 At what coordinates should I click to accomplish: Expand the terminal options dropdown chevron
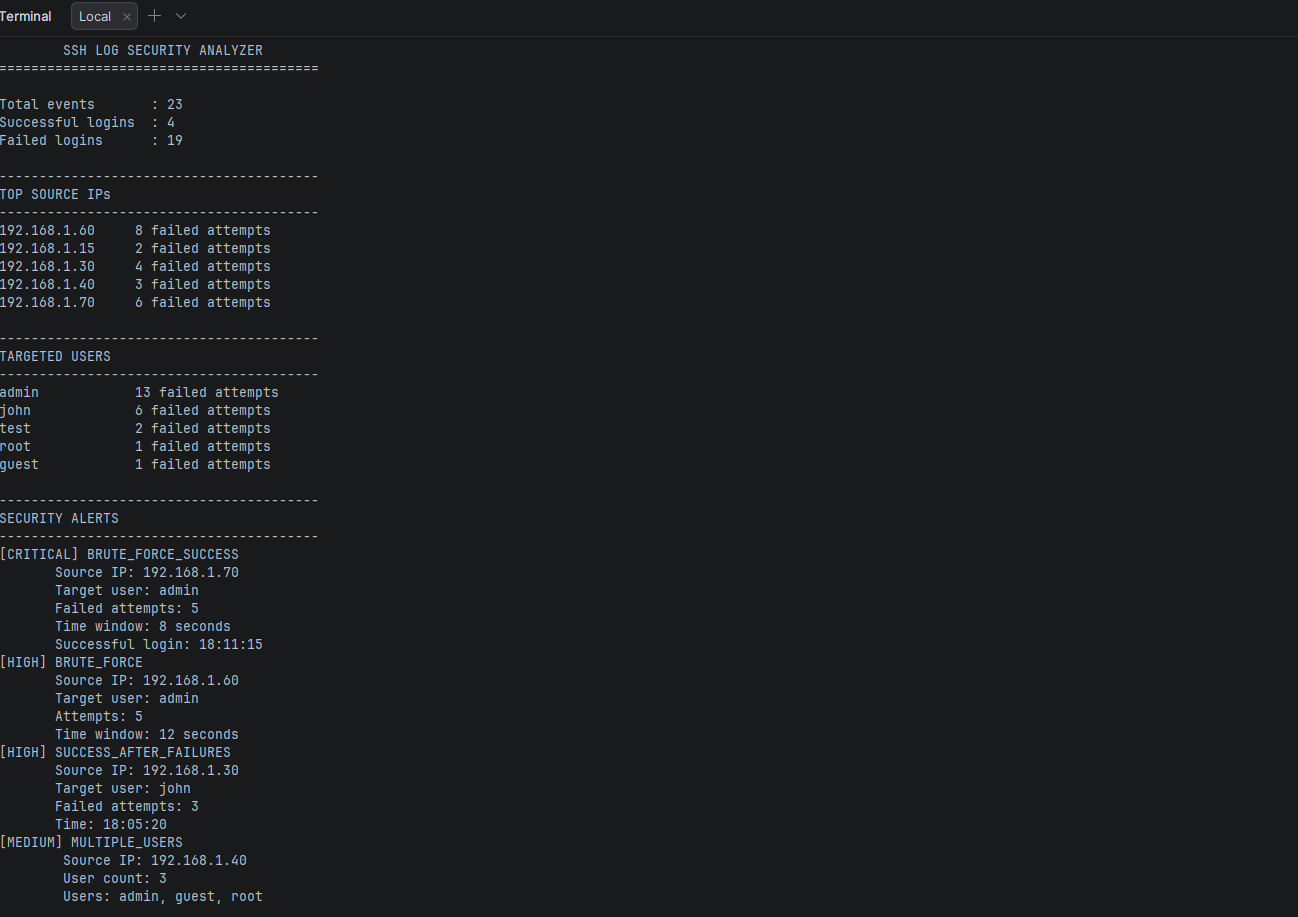[x=181, y=16]
